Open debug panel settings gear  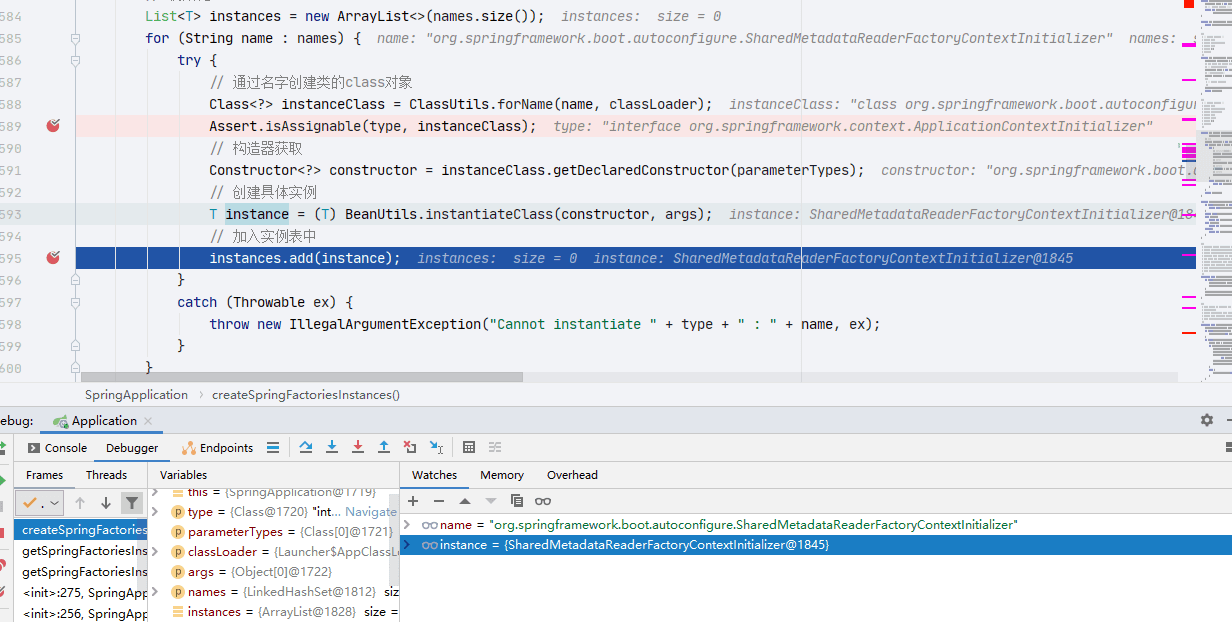(x=1207, y=421)
